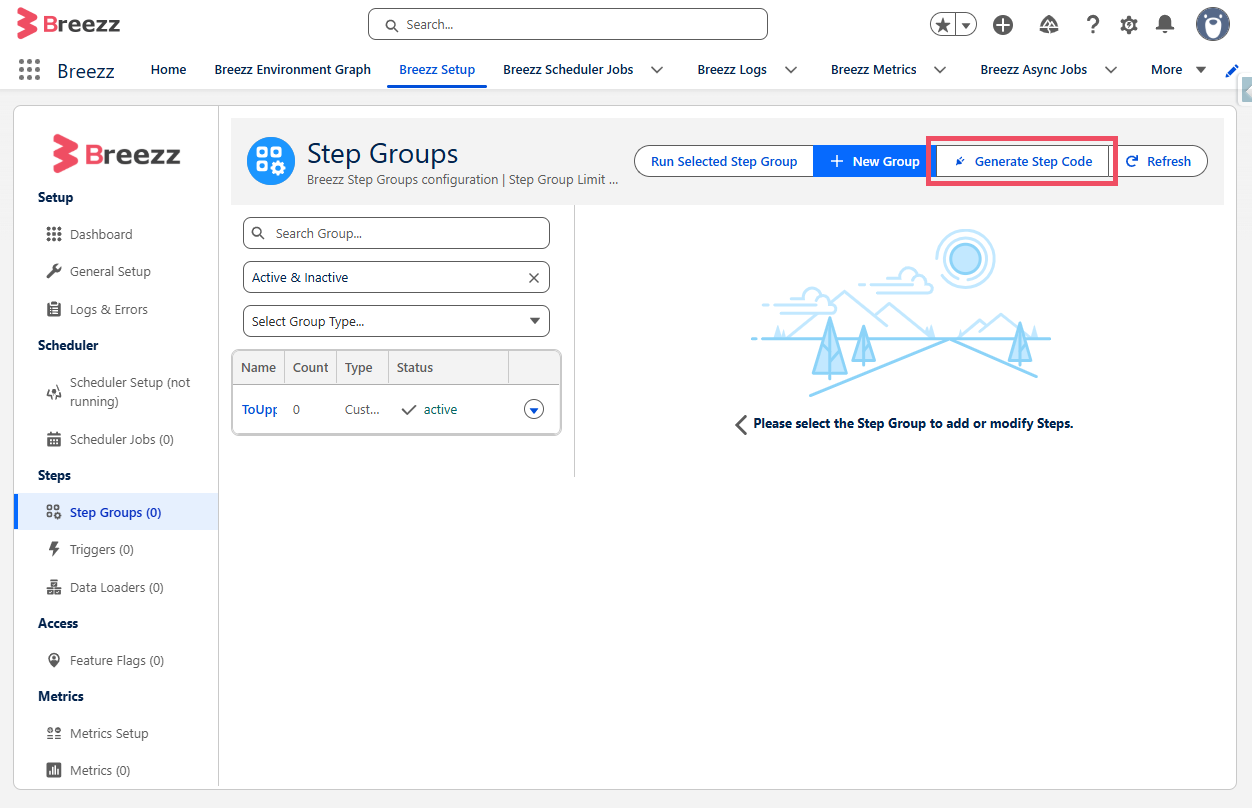Viewport: 1252px width, 808px height.
Task: Click the Name column header
Action: click(258, 367)
